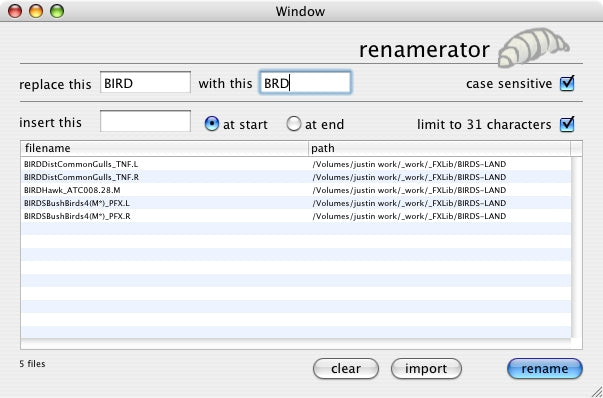Click the clear button
Viewport: 603px width, 398px height.
pyautogui.click(x=346, y=368)
